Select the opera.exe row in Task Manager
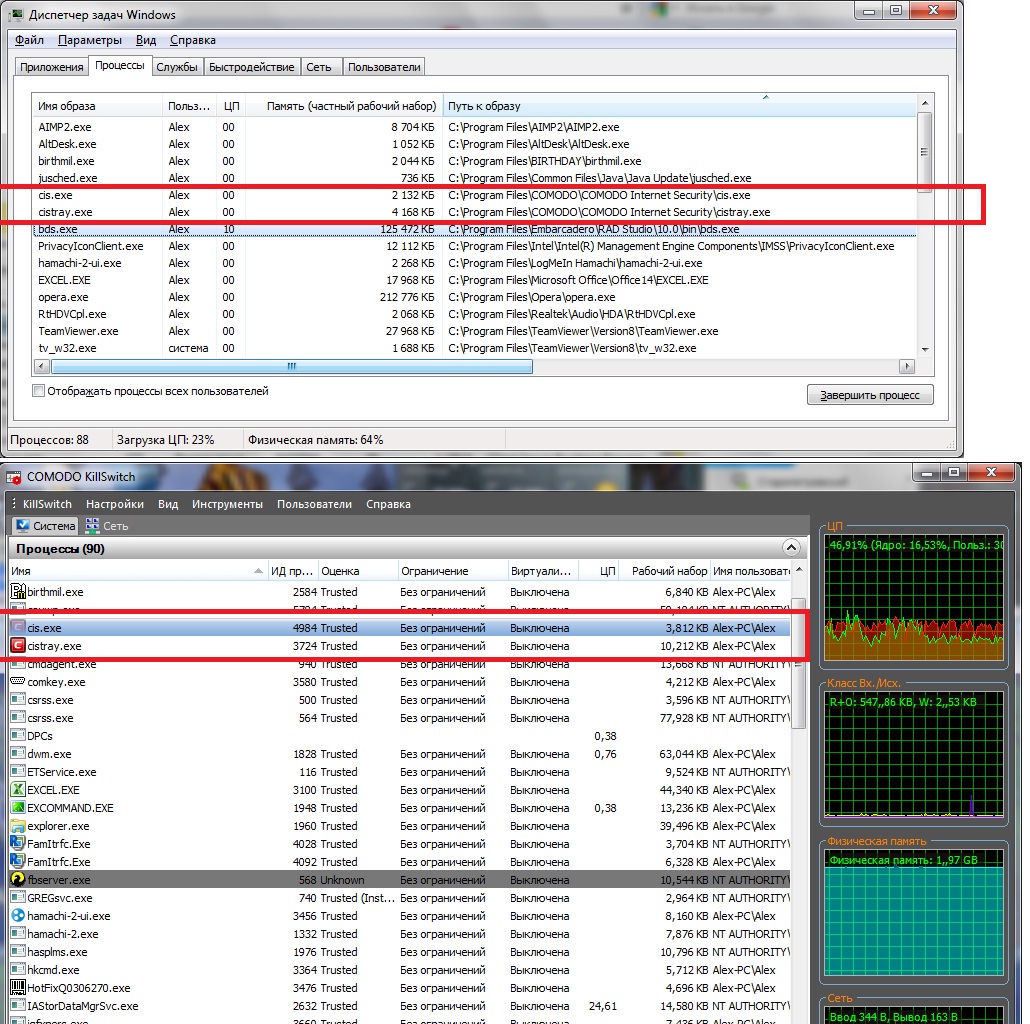 point(474,297)
